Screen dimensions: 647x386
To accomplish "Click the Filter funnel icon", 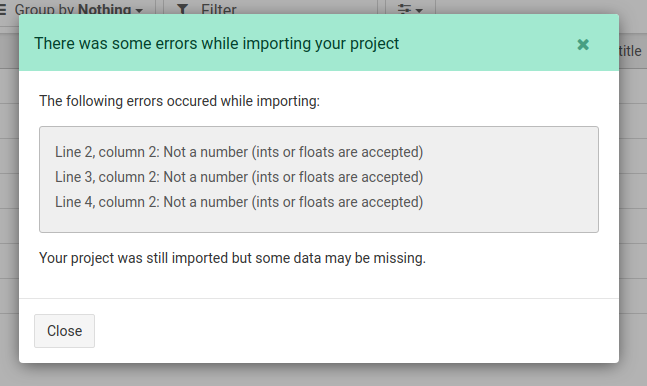I will (x=182, y=8).
